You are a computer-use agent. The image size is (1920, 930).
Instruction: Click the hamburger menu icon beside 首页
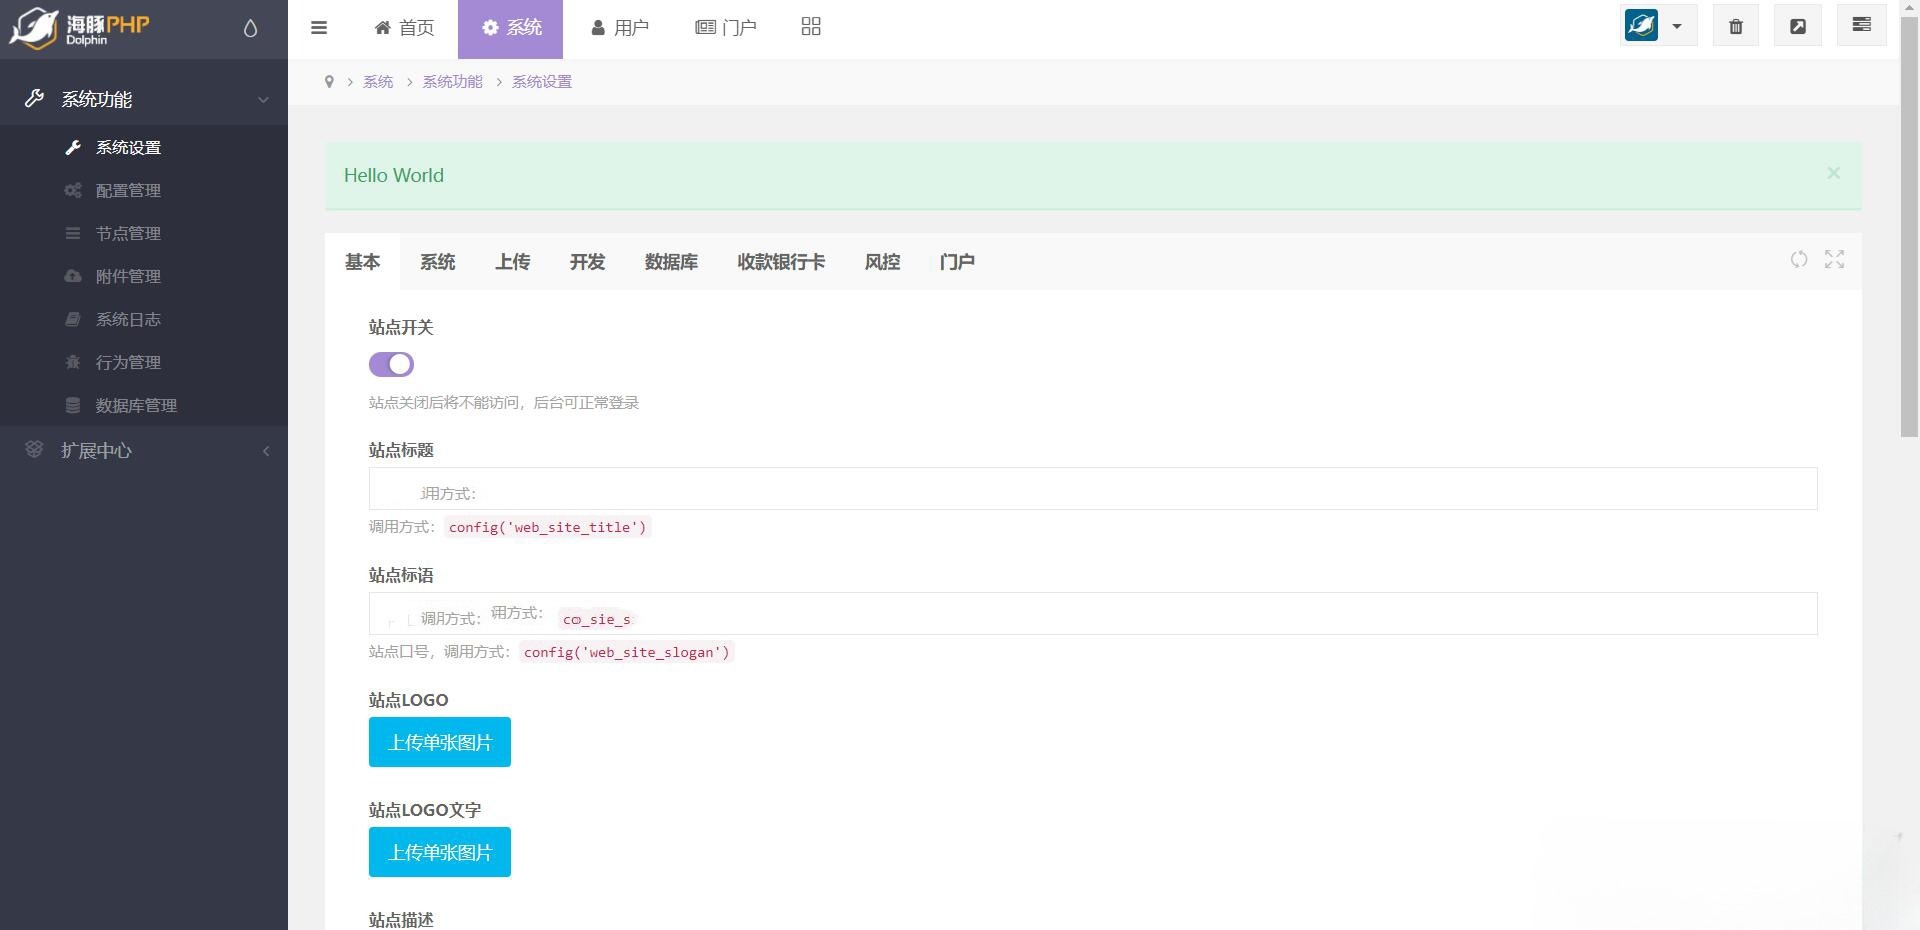[x=319, y=27]
